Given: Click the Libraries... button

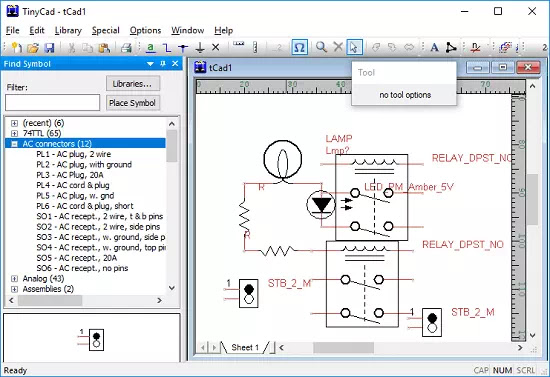Looking at the screenshot, I should (x=133, y=84).
